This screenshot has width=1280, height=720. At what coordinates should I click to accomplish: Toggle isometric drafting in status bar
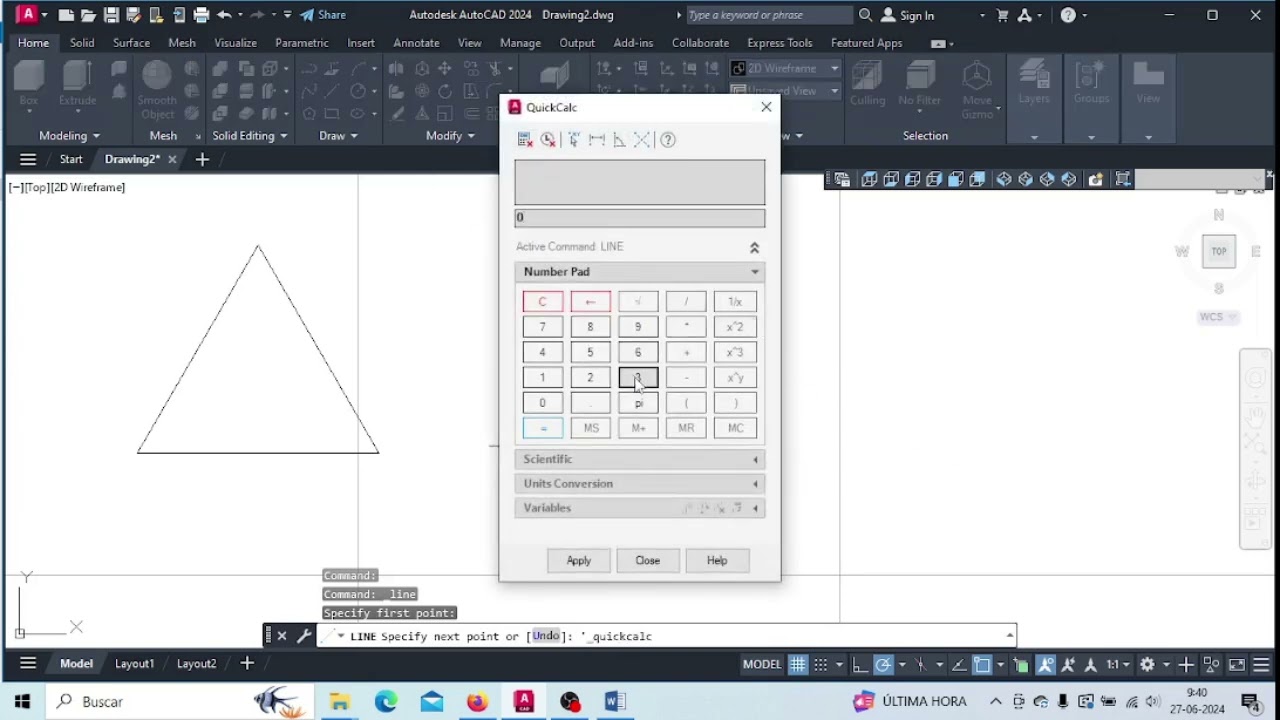[x=921, y=664]
